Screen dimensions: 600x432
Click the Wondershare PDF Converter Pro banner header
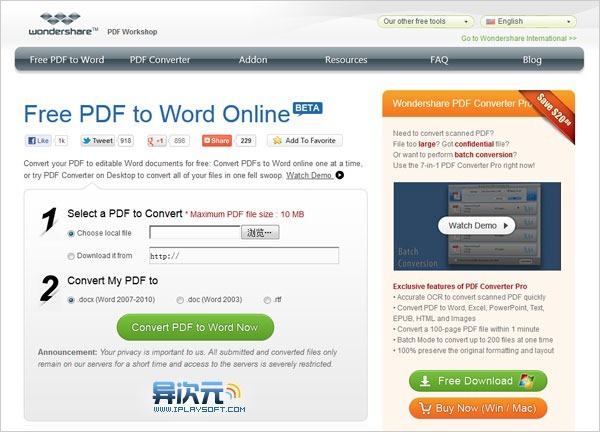(459, 104)
